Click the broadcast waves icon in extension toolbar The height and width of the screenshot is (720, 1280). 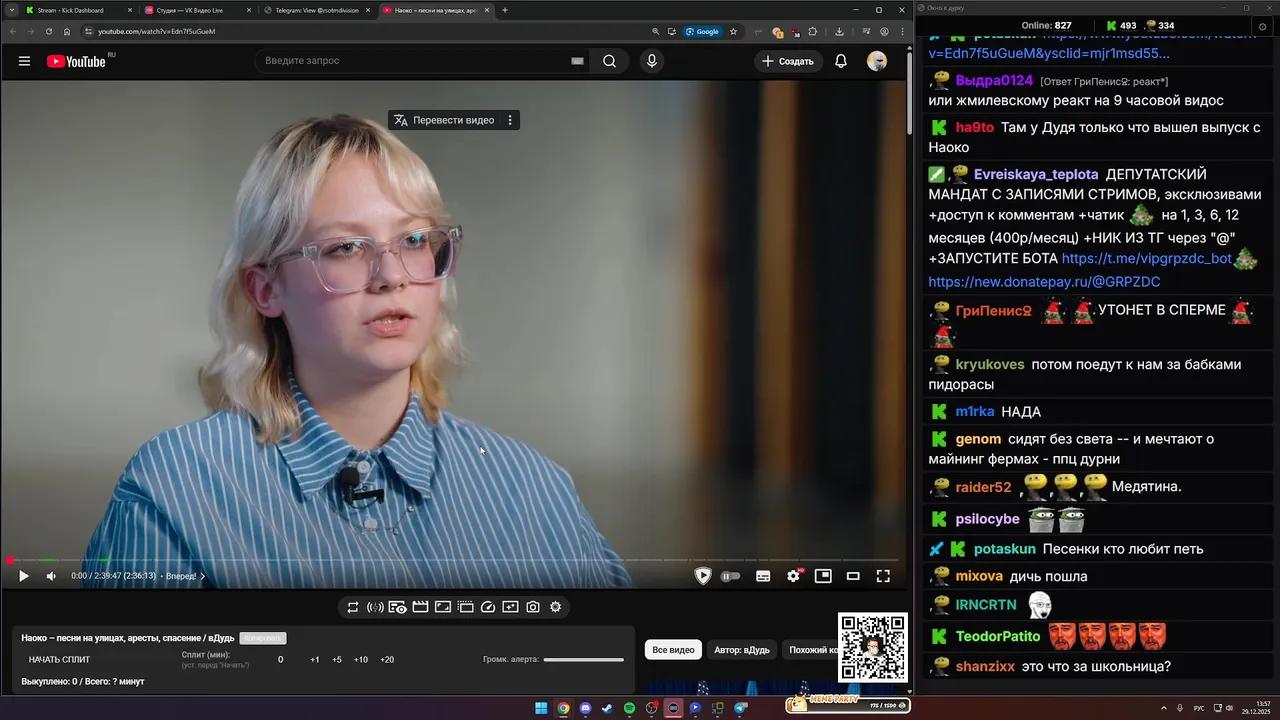[x=375, y=607]
